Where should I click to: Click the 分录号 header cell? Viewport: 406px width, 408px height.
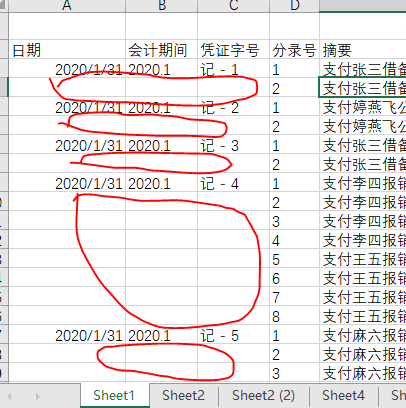click(x=294, y=50)
